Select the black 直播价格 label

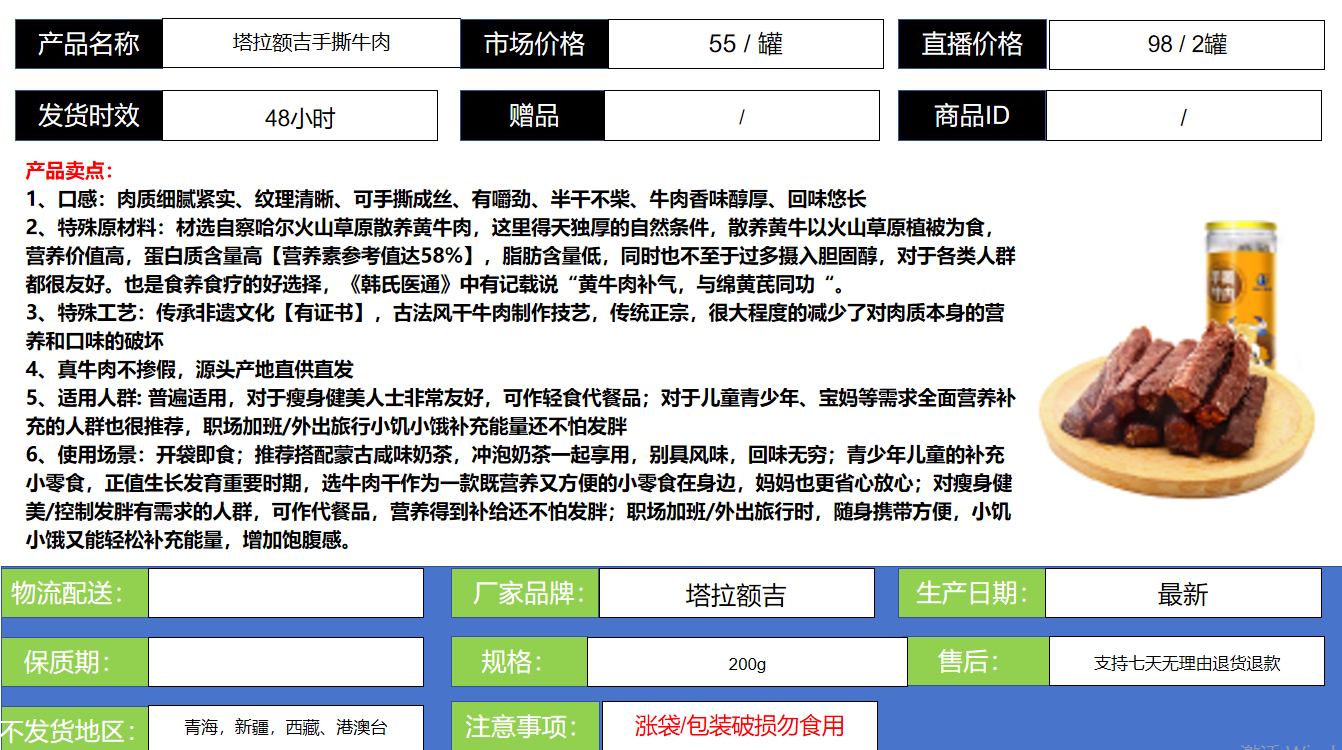pyautogui.click(x=972, y=44)
